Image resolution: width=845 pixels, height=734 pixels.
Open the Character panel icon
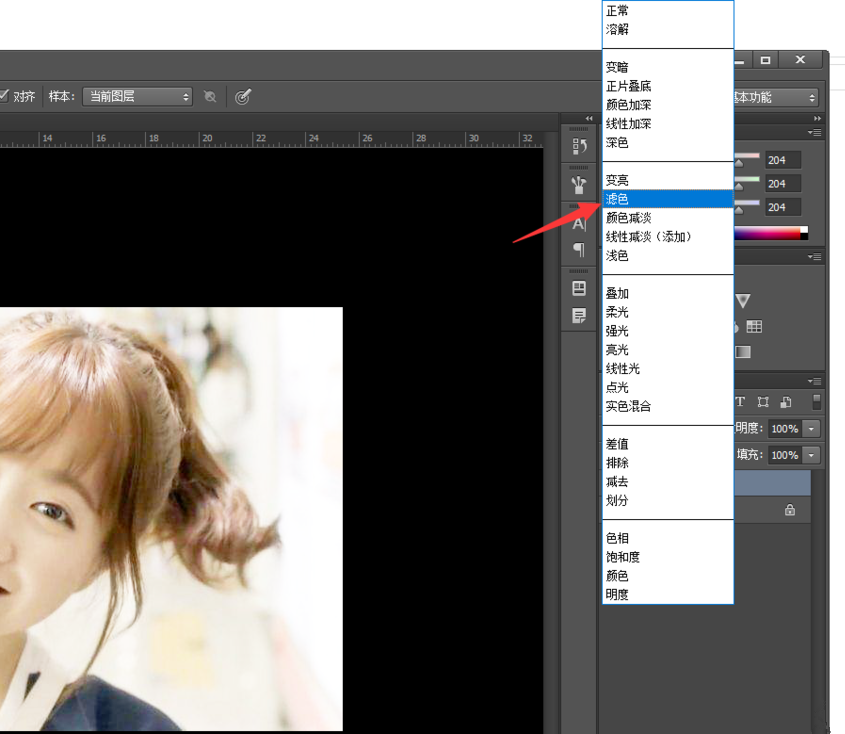click(578, 224)
